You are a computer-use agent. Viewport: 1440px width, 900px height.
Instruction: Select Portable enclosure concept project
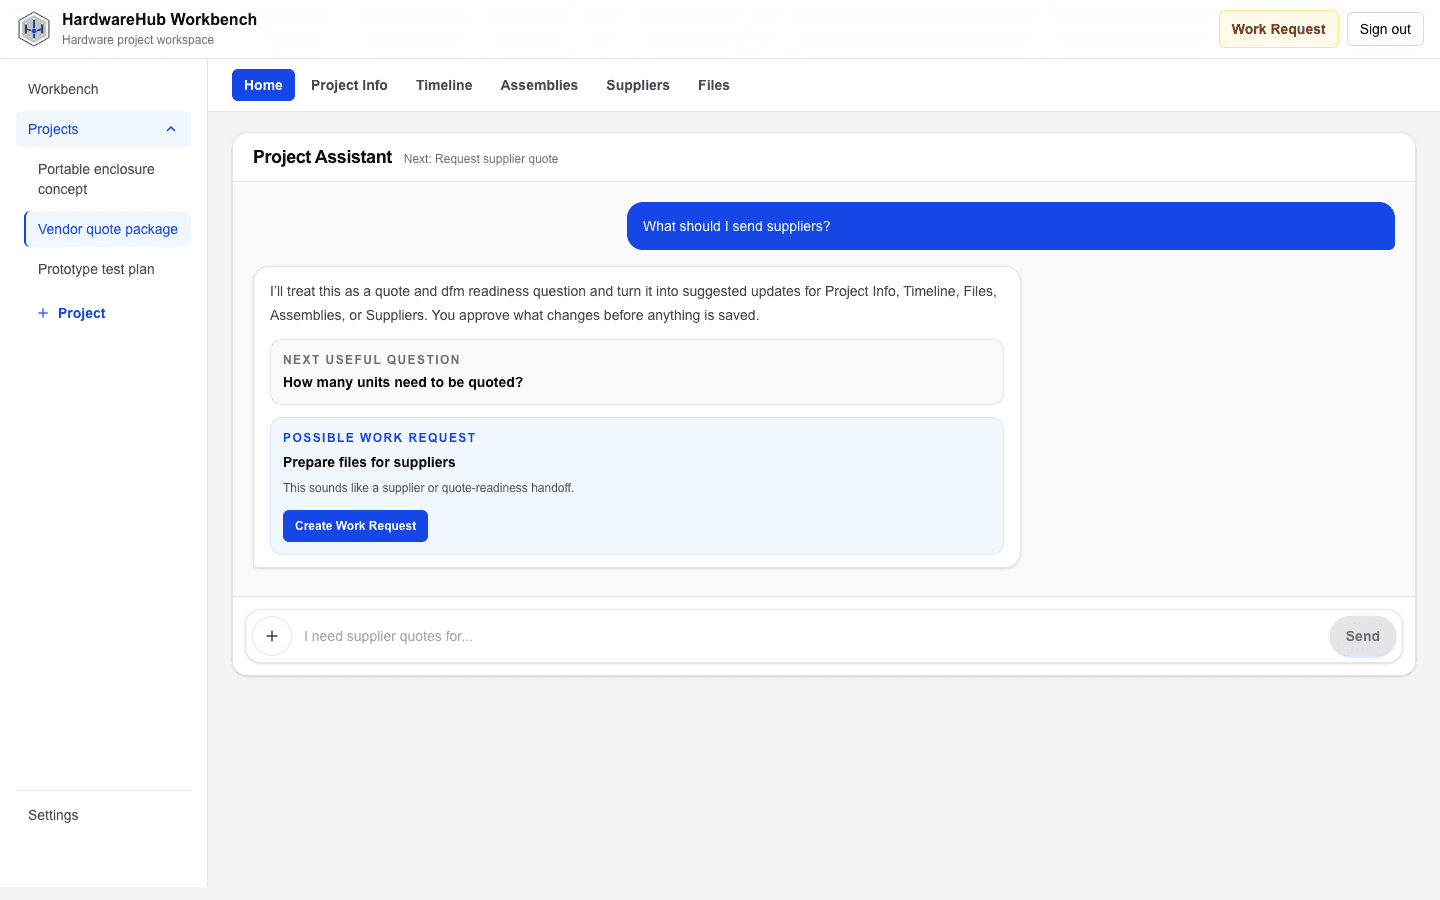[x=107, y=179]
